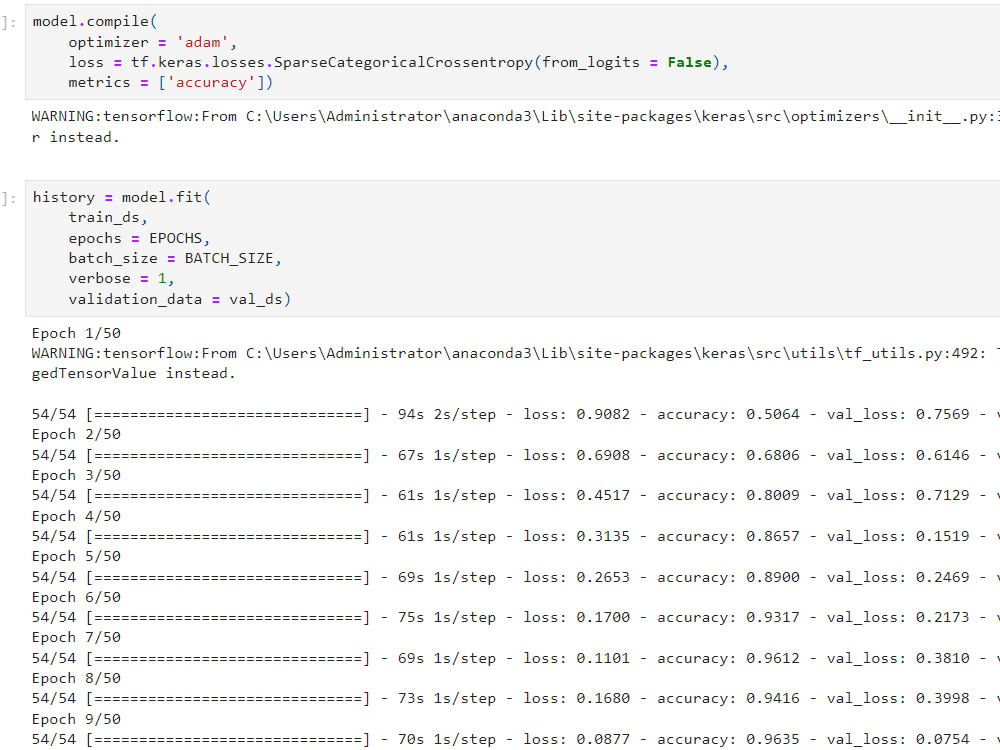This screenshot has height=750, width=1000.
Task: Click the val_loss: 0.6146 value
Action: [x=898, y=455]
